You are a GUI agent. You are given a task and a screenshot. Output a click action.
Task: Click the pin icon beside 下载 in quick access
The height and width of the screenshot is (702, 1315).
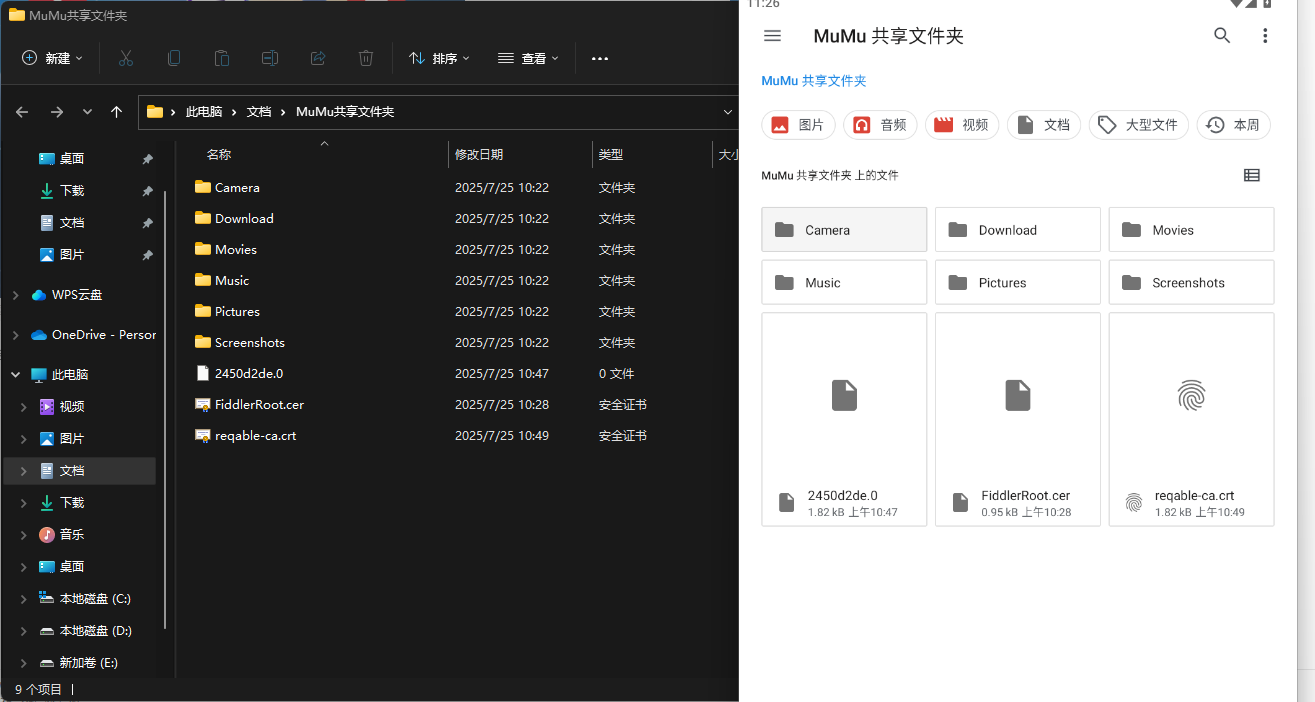(147, 191)
